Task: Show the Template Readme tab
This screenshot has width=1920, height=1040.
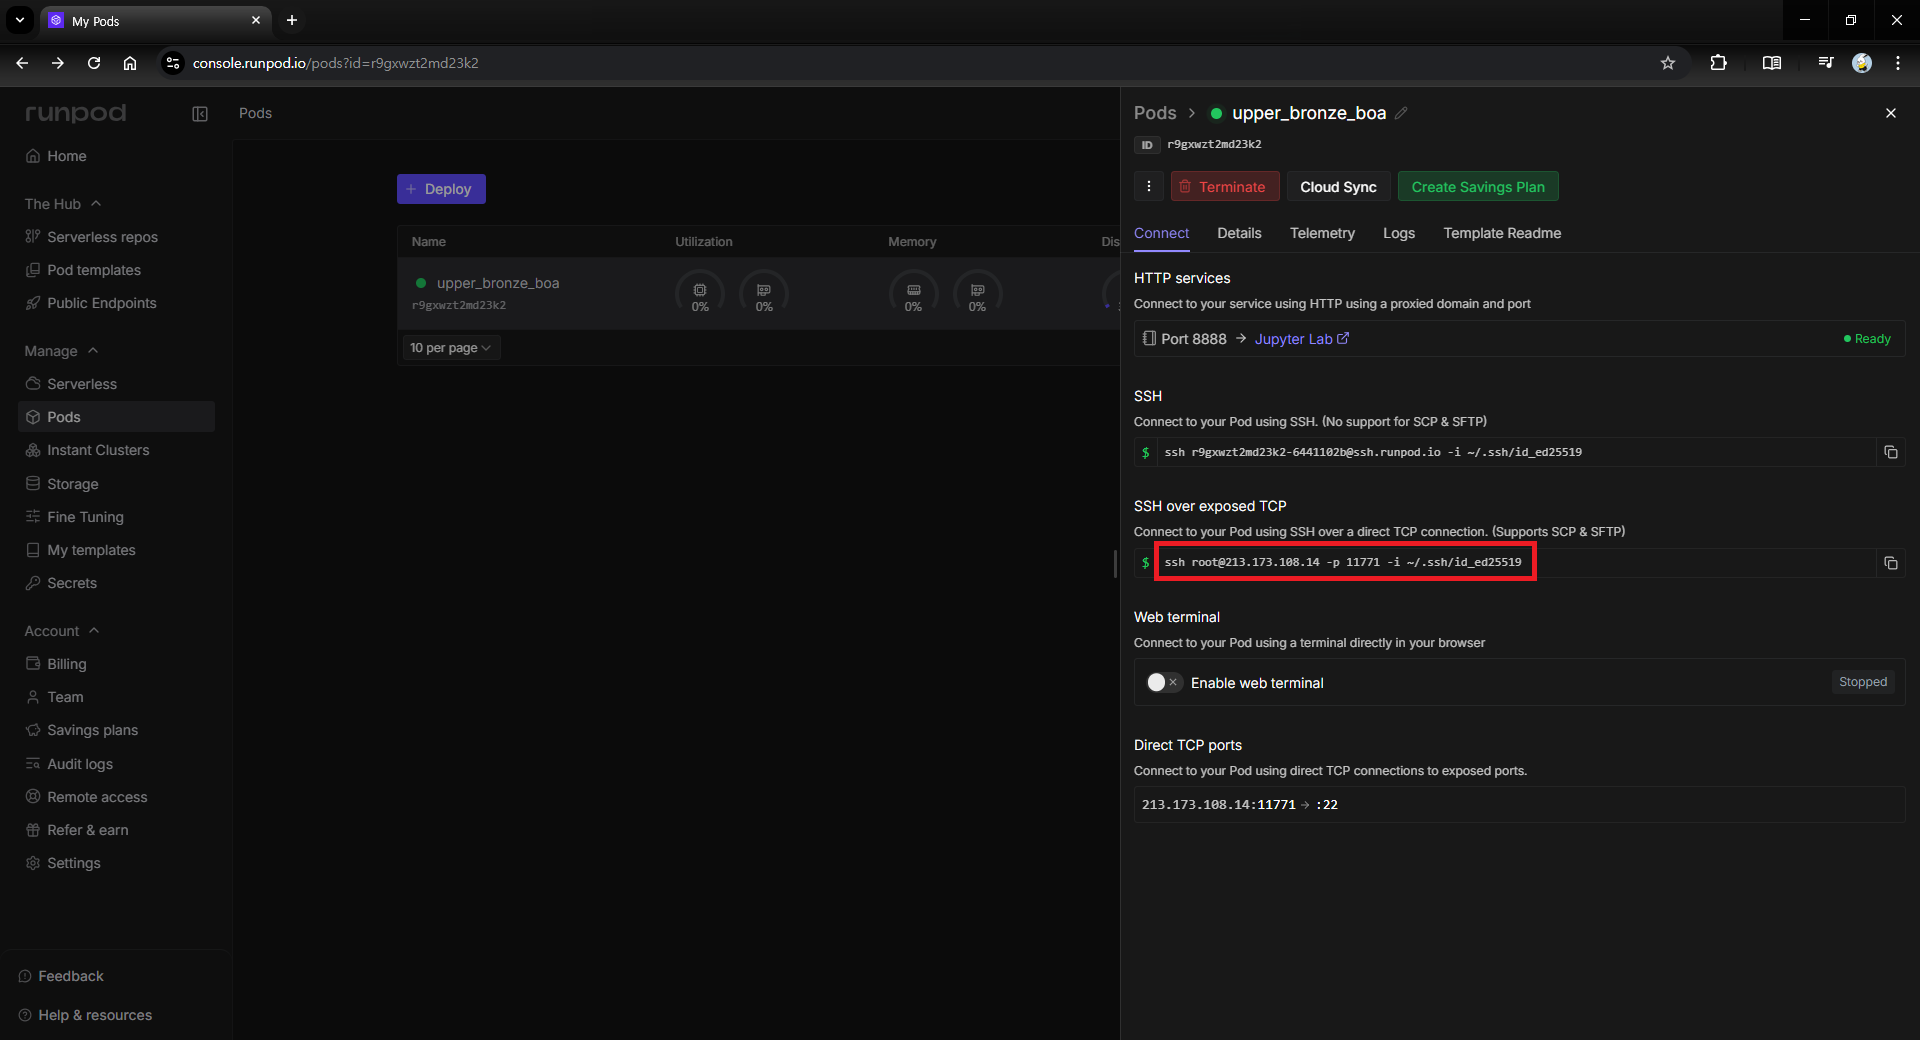Action: coord(1502,233)
